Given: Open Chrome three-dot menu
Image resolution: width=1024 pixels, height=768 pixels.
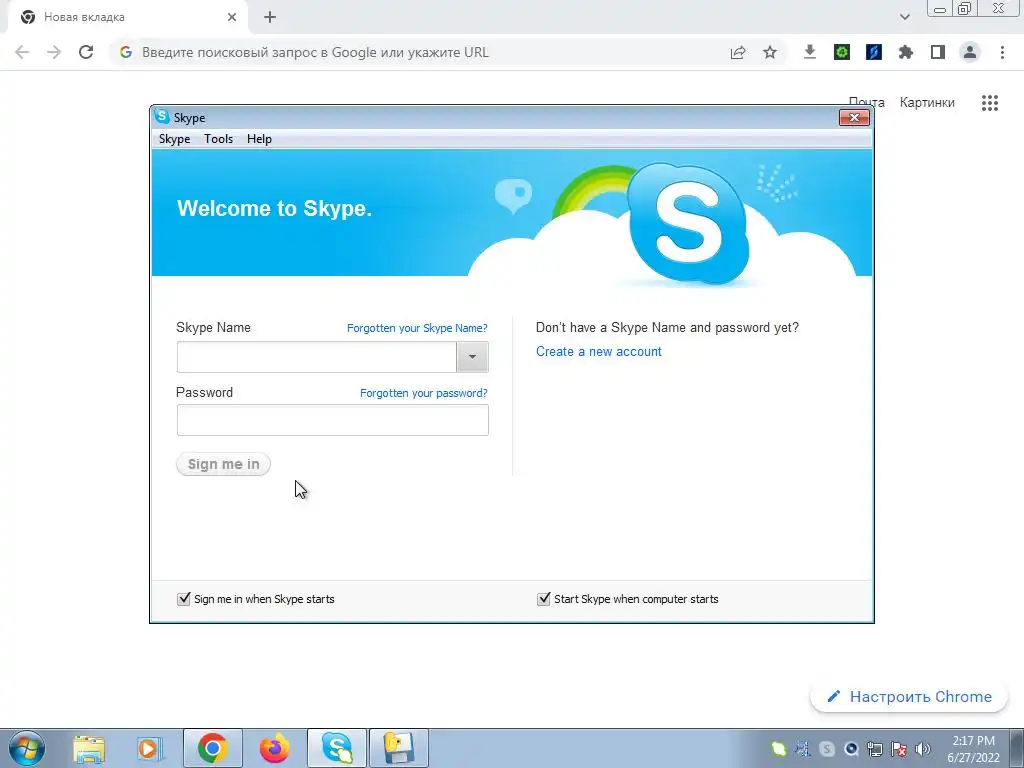Looking at the screenshot, I should coord(1002,52).
